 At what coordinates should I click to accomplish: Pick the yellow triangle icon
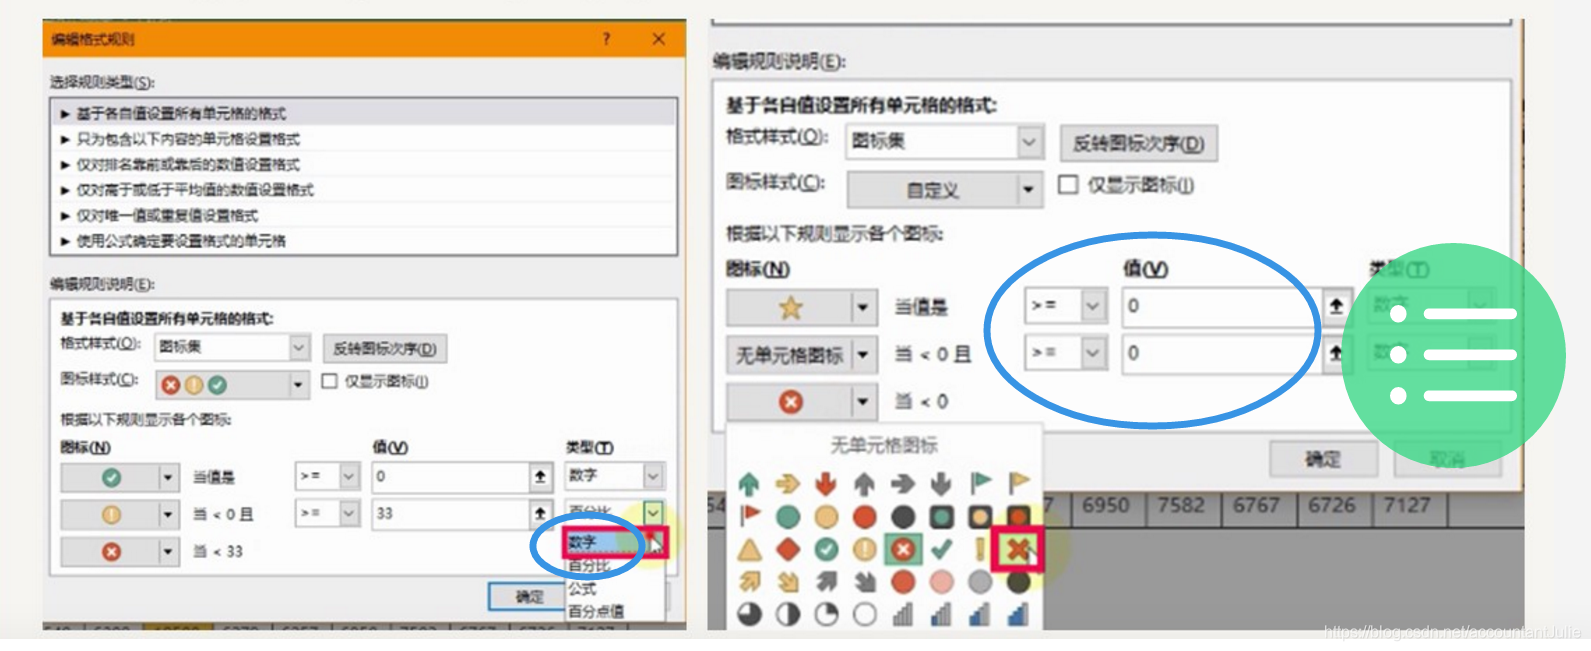click(x=749, y=549)
